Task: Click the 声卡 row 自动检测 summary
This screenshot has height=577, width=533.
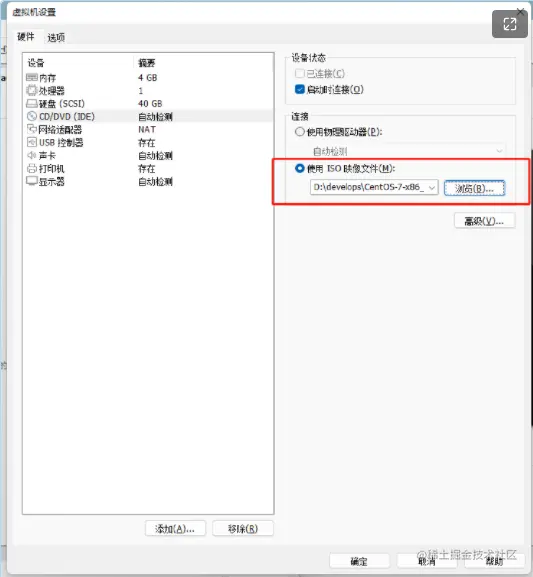Action: [155, 156]
